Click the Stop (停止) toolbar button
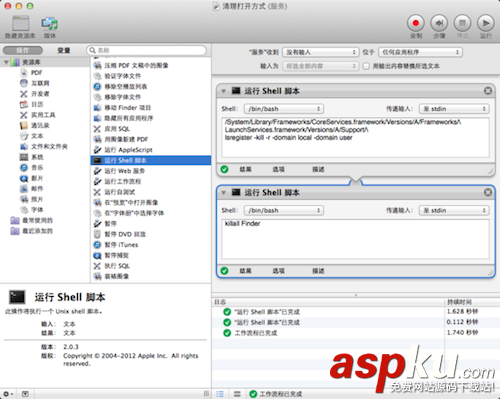Screen dimensions: 500x399 tap(462, 23)
